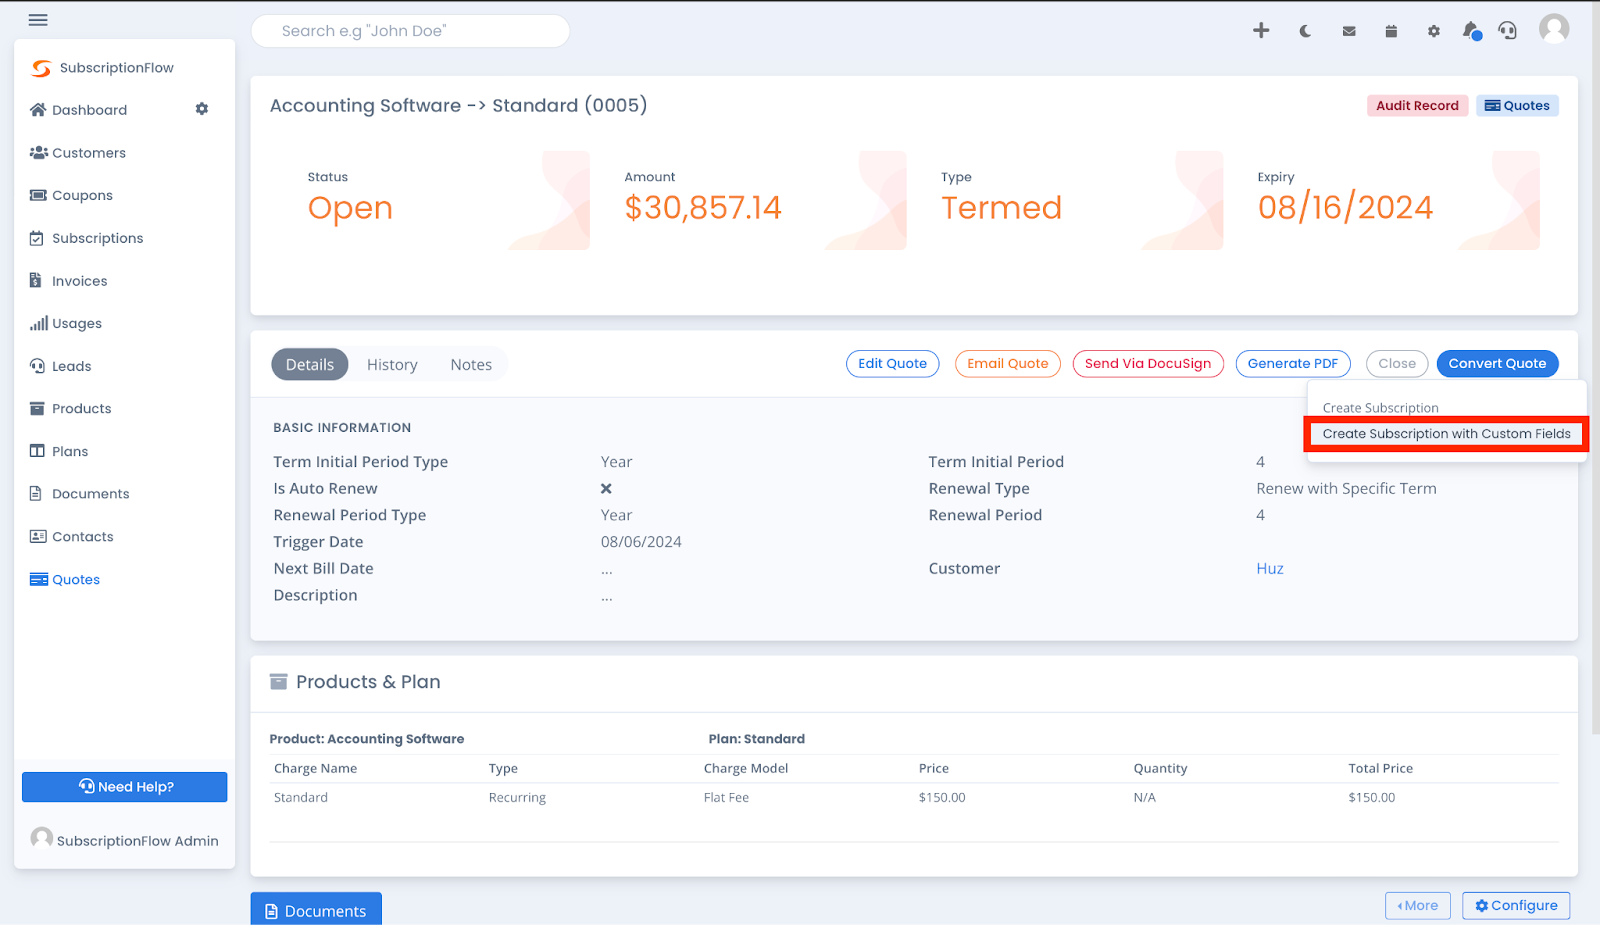This screenshot has height=925, width=1600.
Task: Choose Create Subscription option
Action: (x=1380, y=408)
